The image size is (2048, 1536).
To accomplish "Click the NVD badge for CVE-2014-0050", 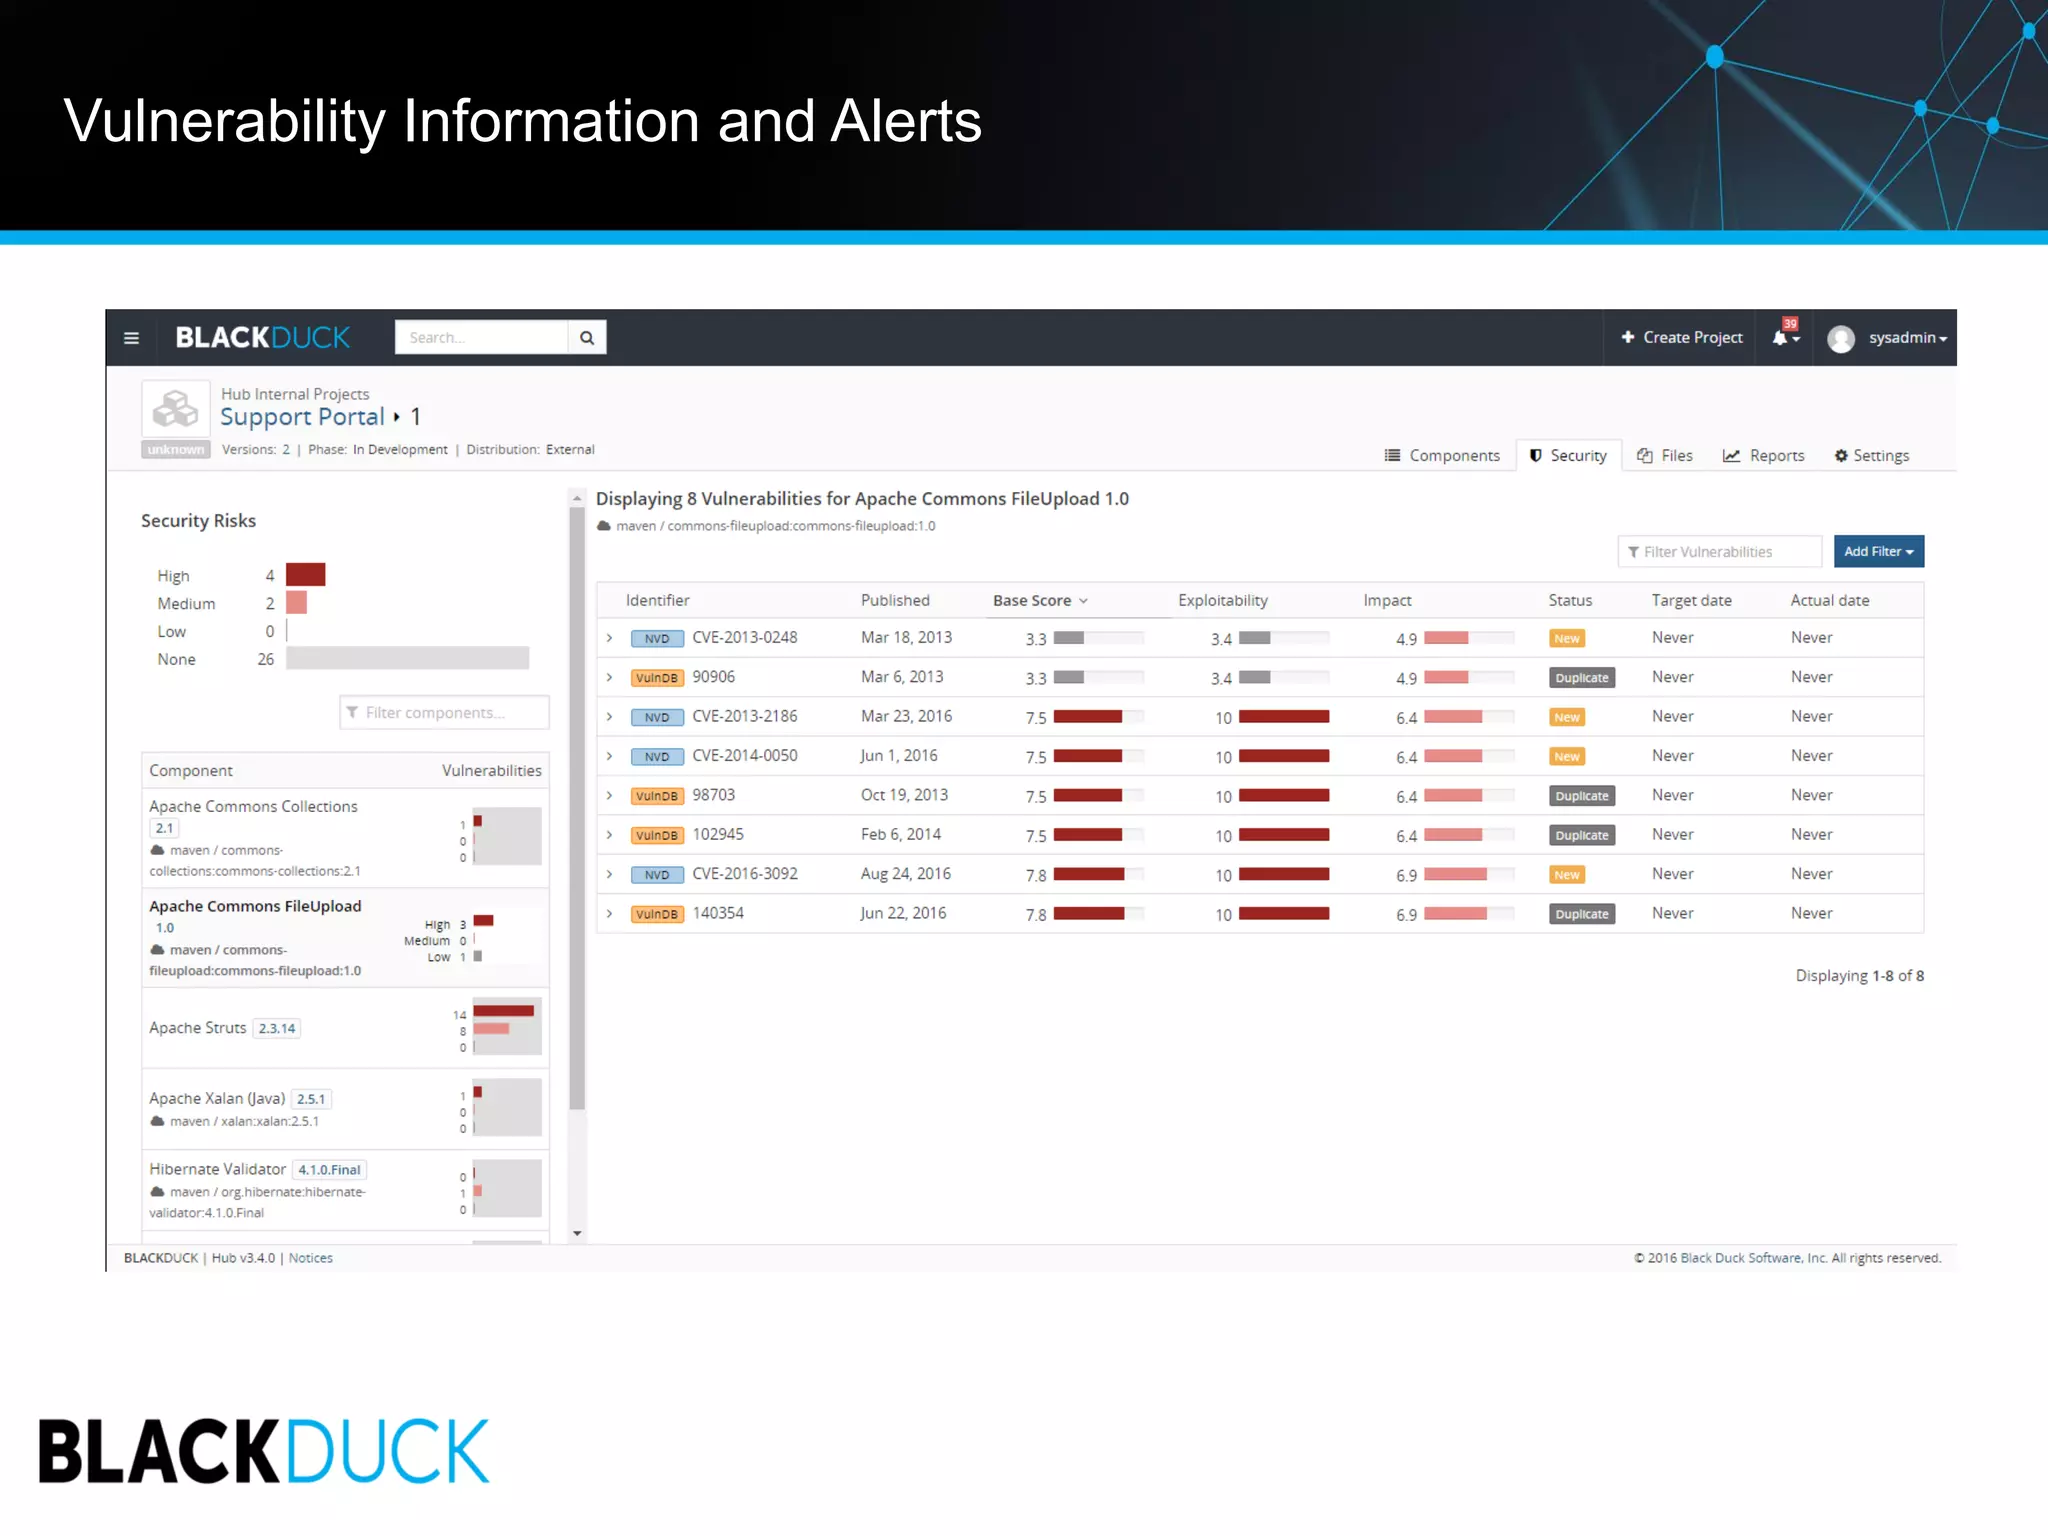I will [x=657, y=757].
